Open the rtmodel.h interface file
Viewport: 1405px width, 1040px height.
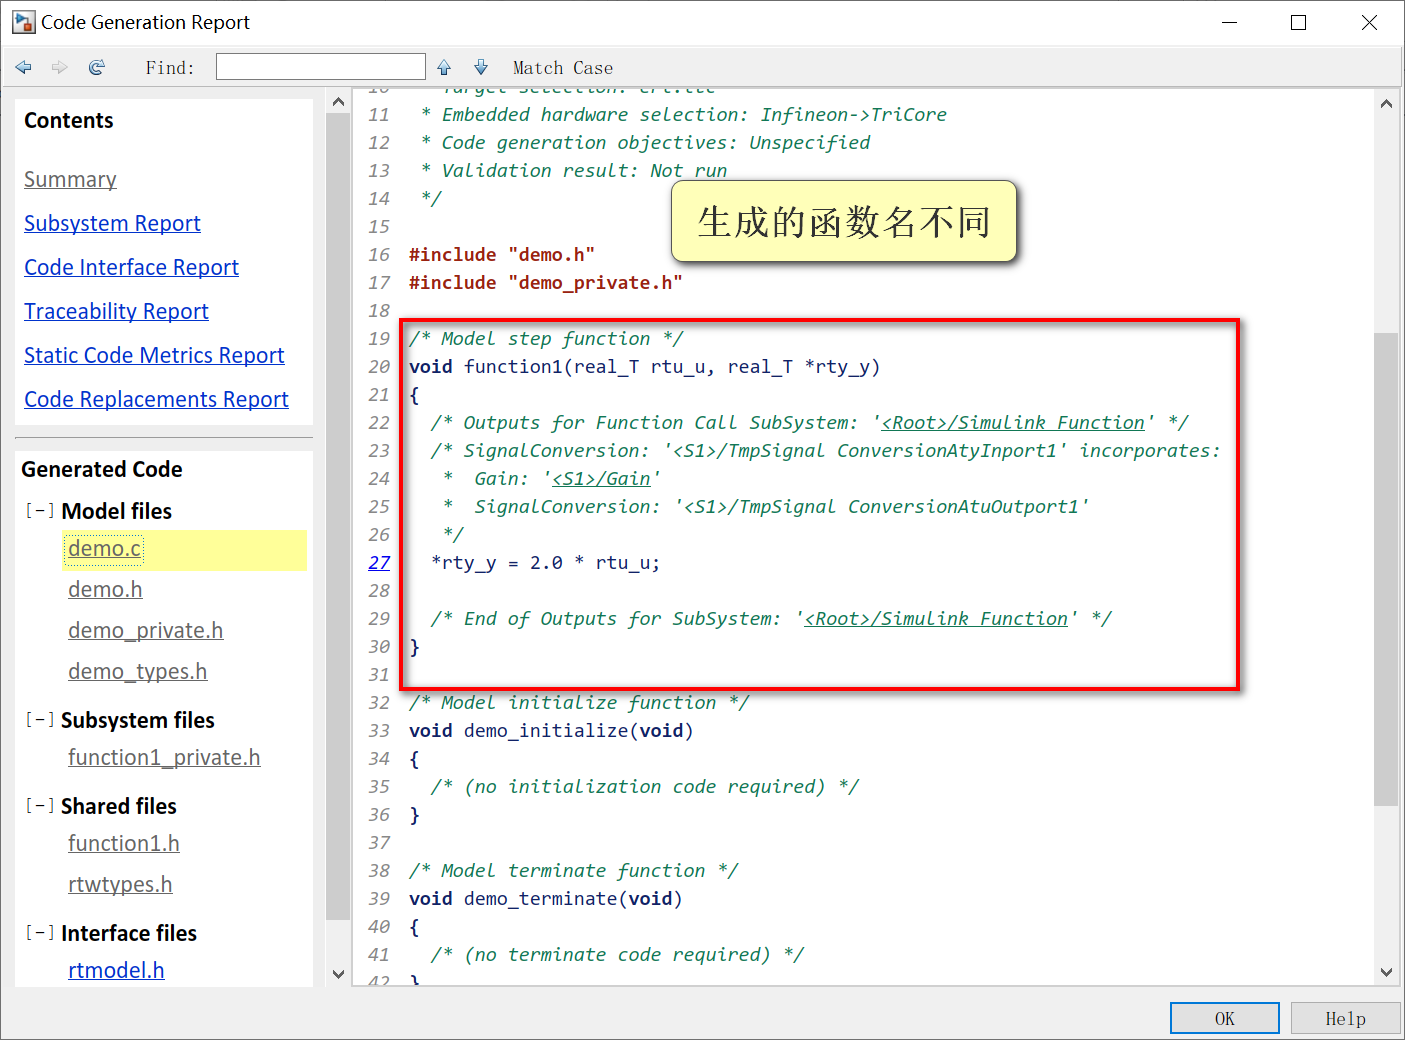pos(116,970)
